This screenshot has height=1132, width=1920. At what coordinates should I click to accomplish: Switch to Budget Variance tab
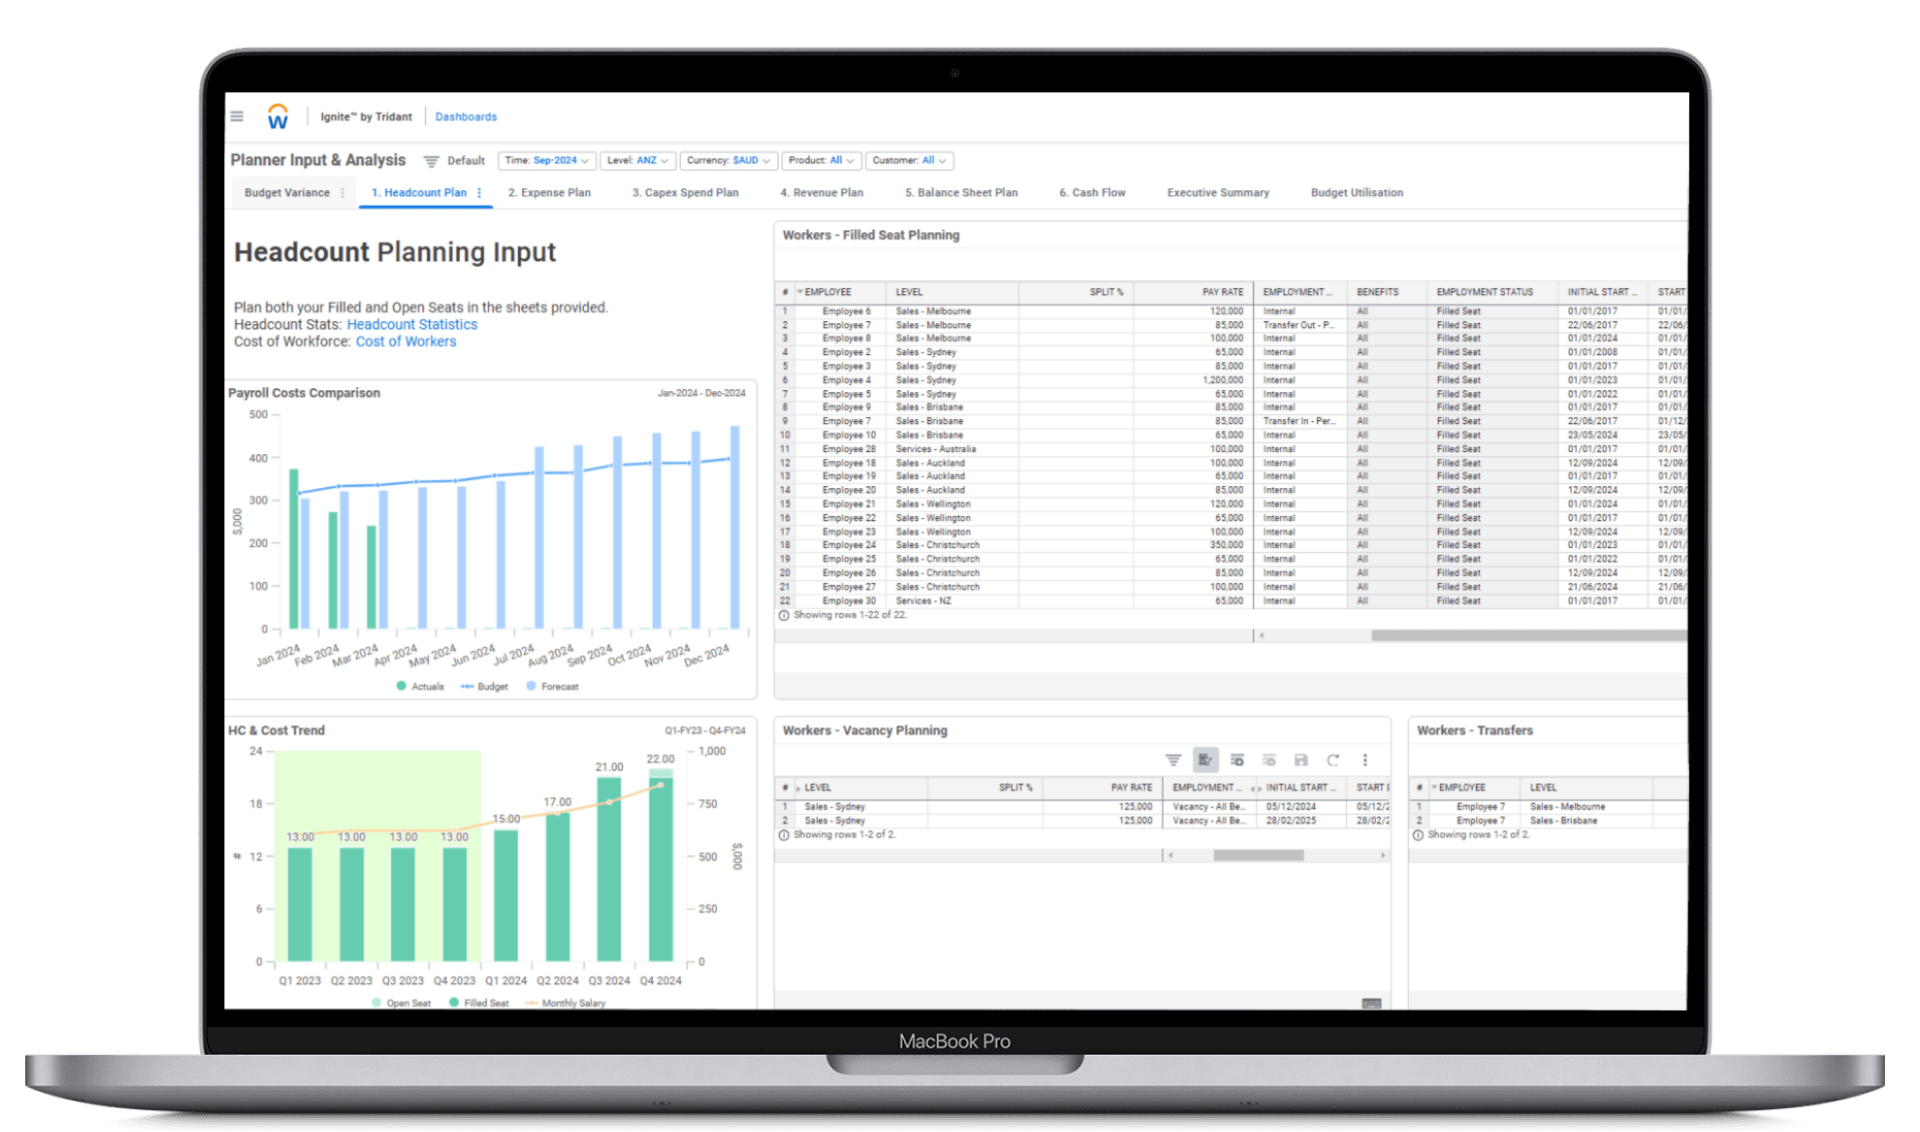pos(287,193)
